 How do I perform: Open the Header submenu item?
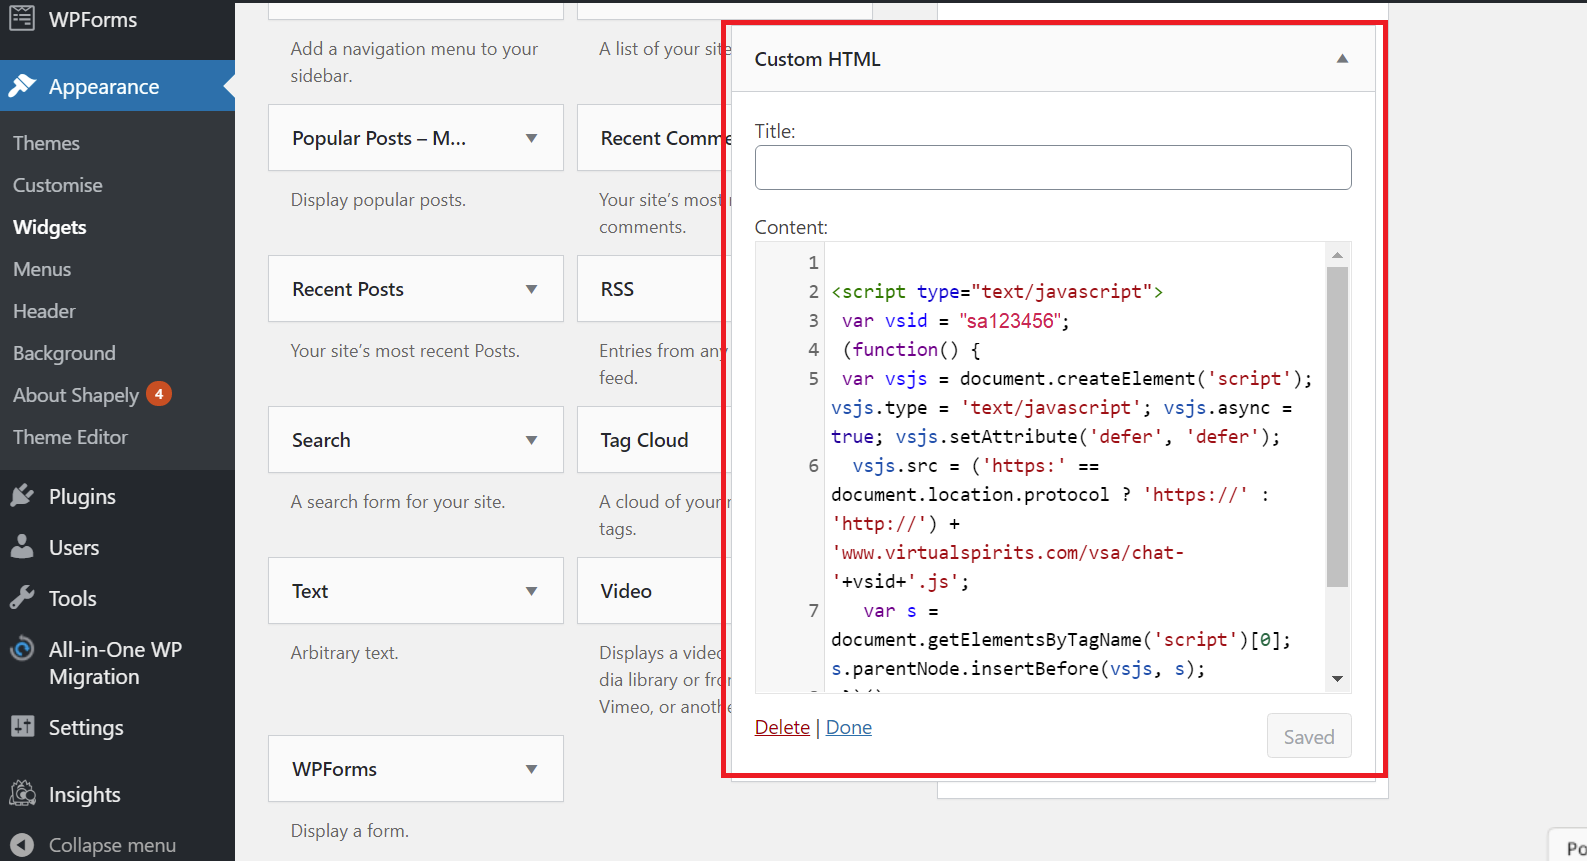[44, 311]
